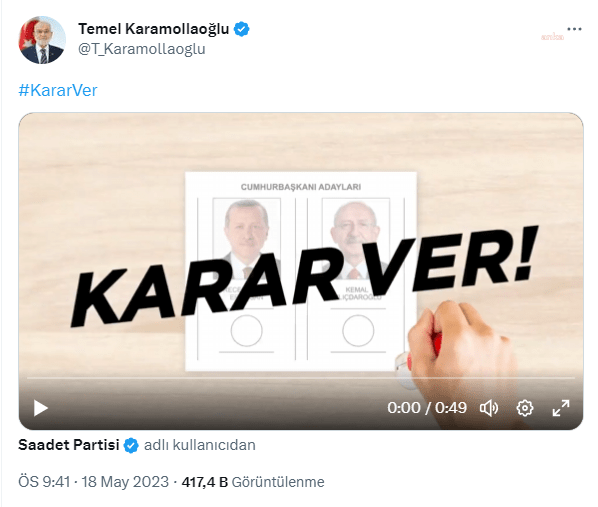Click Temel Karamollaoğlu's profile picture
The width and height of the screenshot is (598, 507).
[42, 40]
